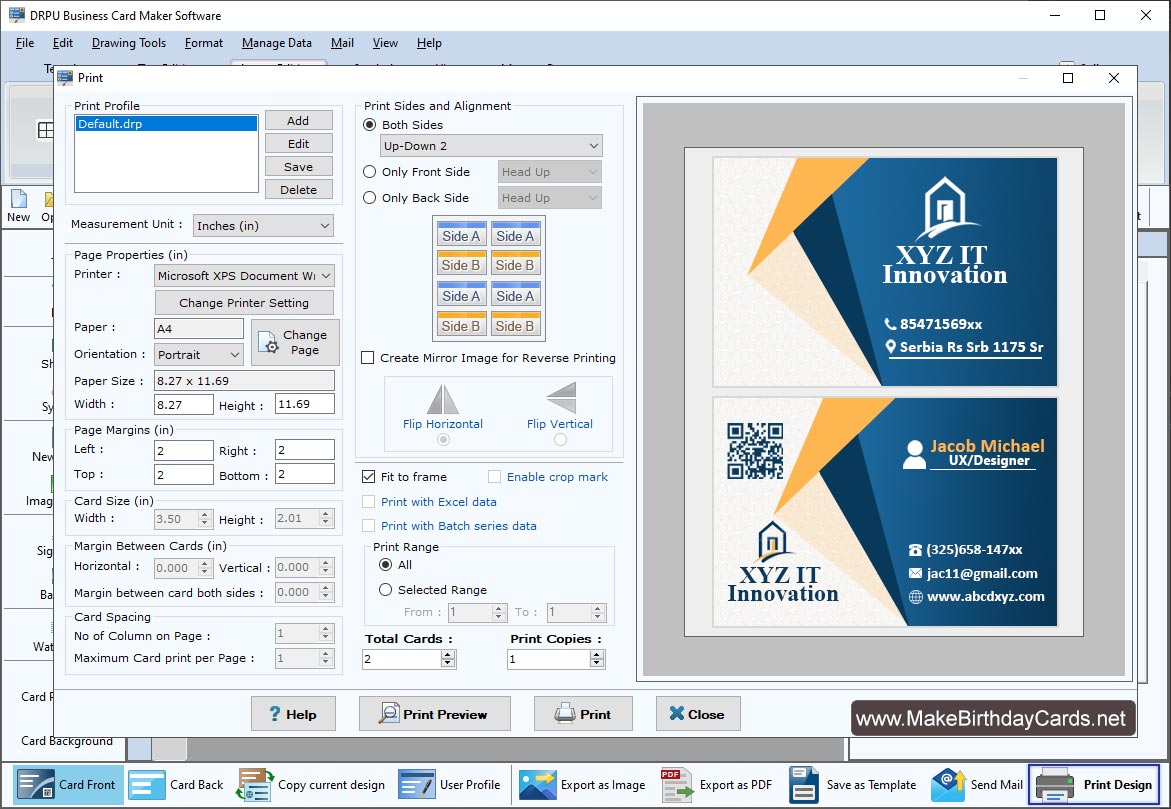Viewport: 1171px width, 809px height.
Task: Click page Width input field
Action: [x=184, y=404]
